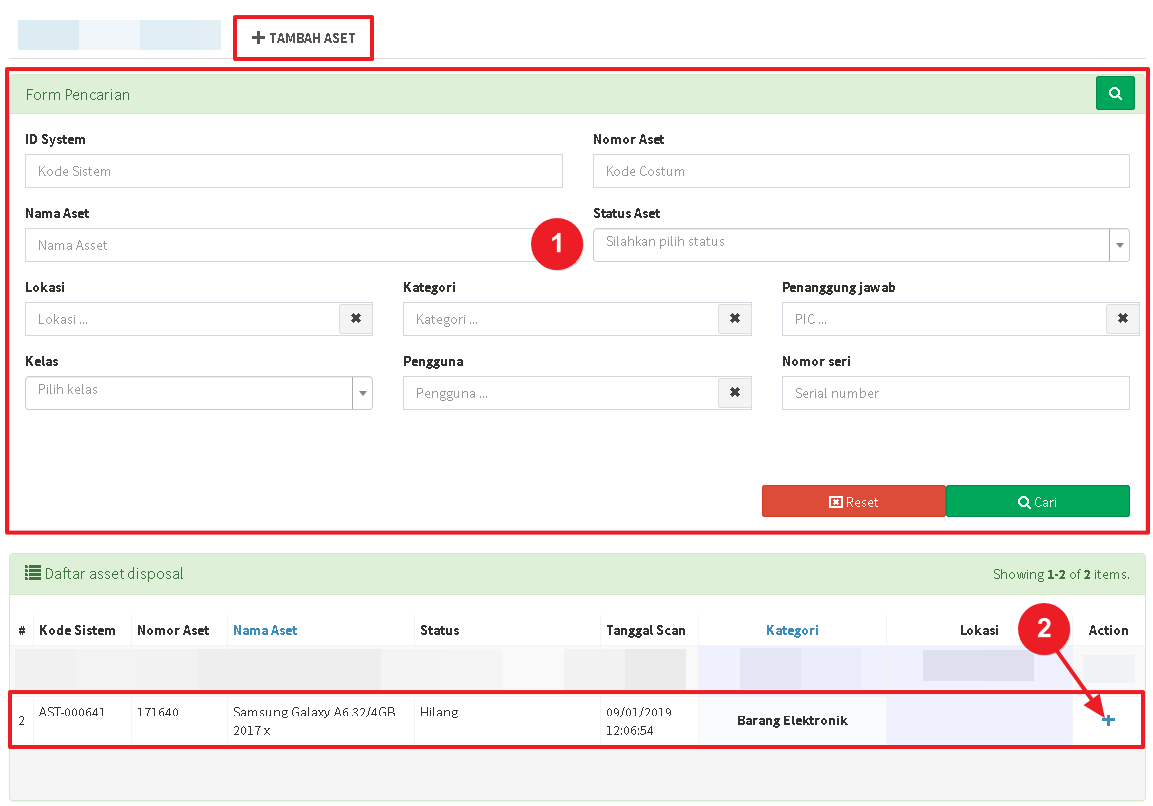Image resolution: width=1153 pixels, height=806 pixels.
Task: Click the Nomor Aset input field
Action: point(860,171)
